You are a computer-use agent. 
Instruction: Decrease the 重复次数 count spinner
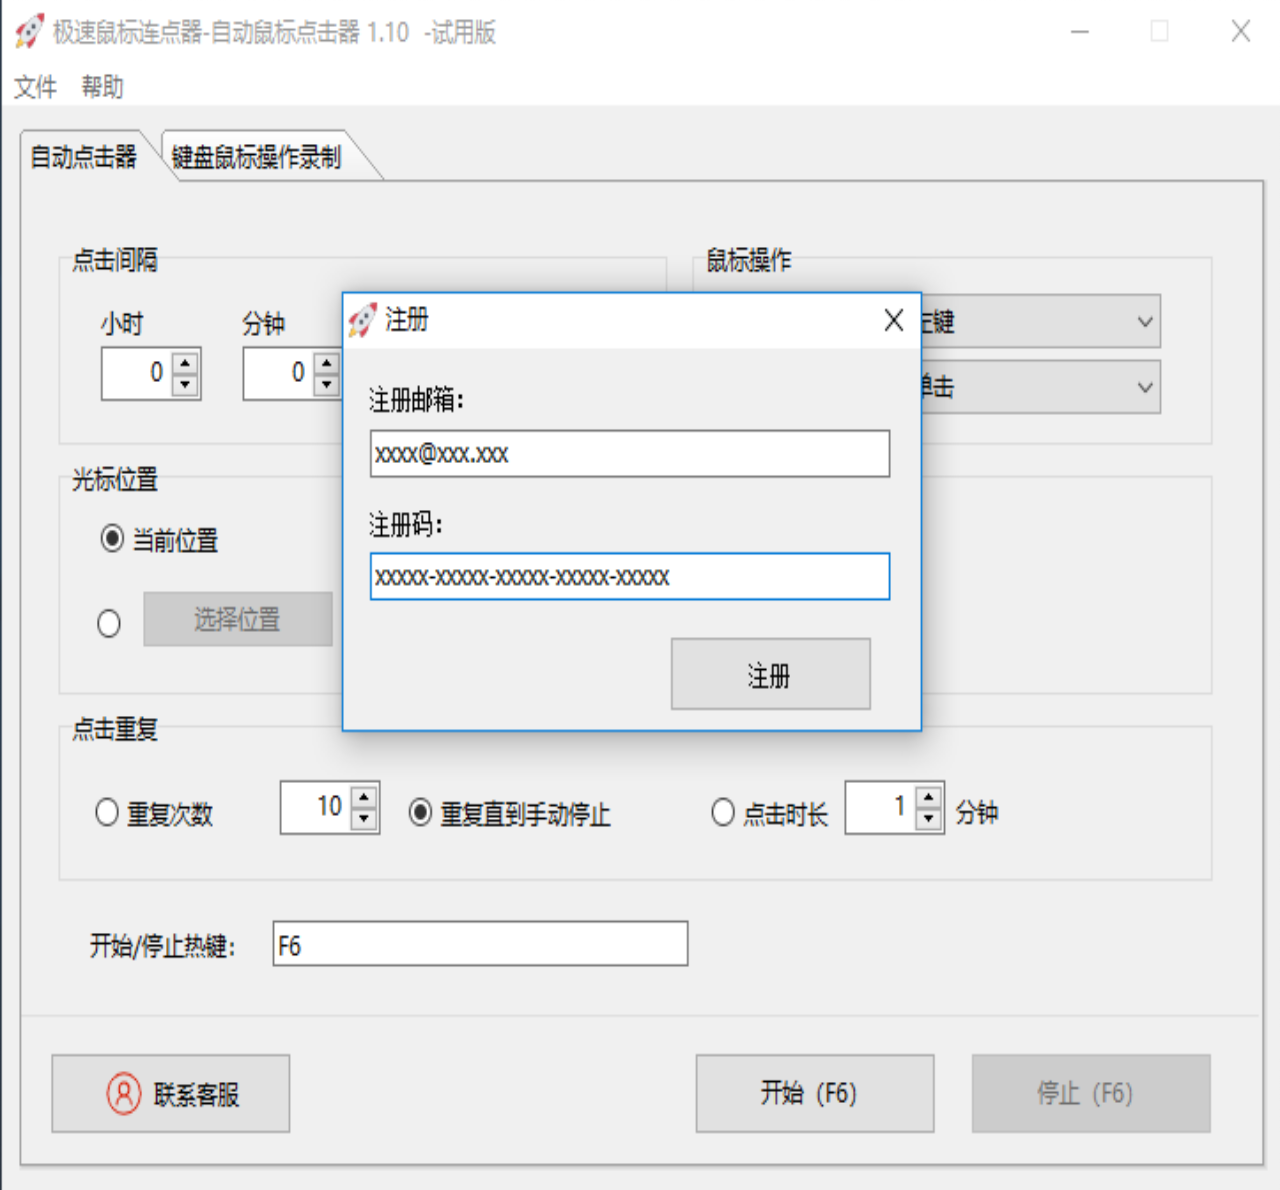(364, 819)
